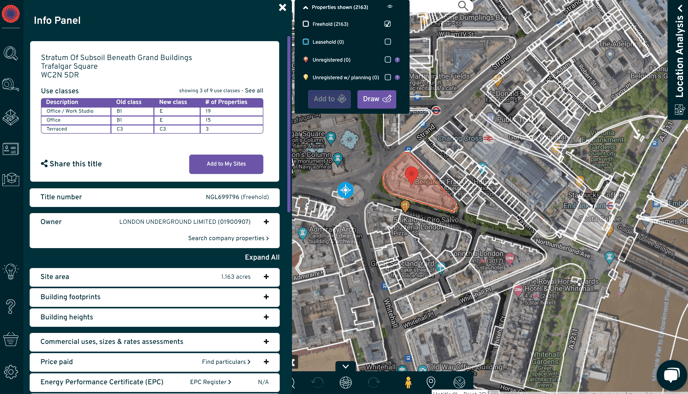Click the map search magnifier icon
The image size is (688, 394).
462,5
